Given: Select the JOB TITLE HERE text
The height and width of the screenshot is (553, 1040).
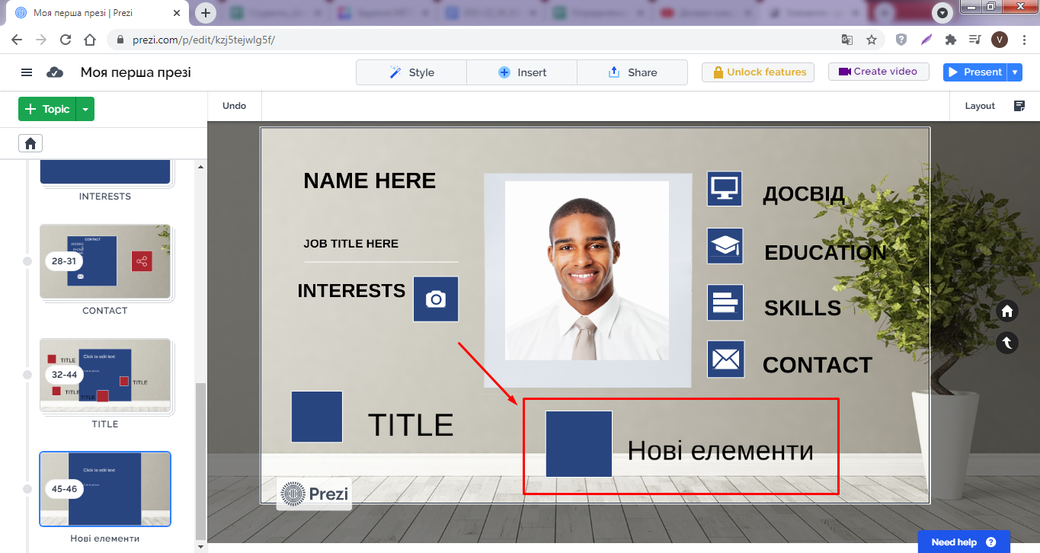Looking at the screenshot, I should point(351,243).
